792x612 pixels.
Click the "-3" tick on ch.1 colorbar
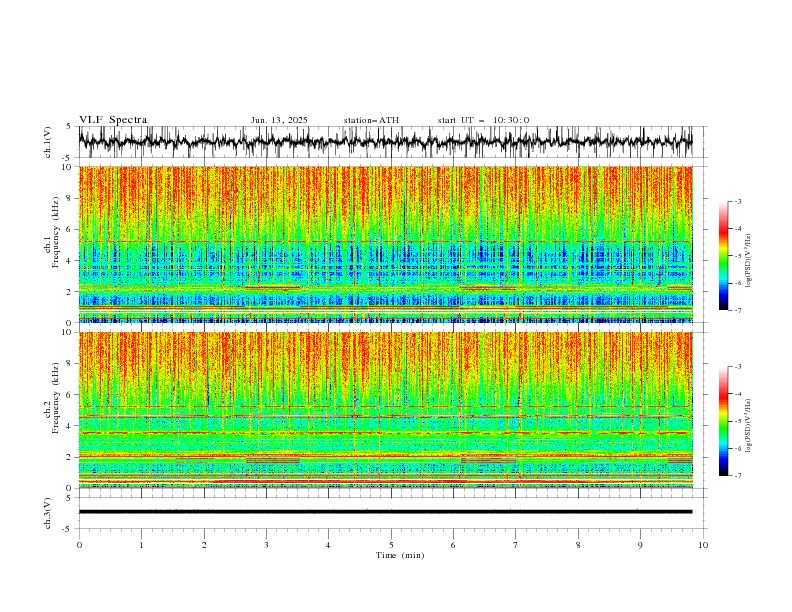click(738, 201)
